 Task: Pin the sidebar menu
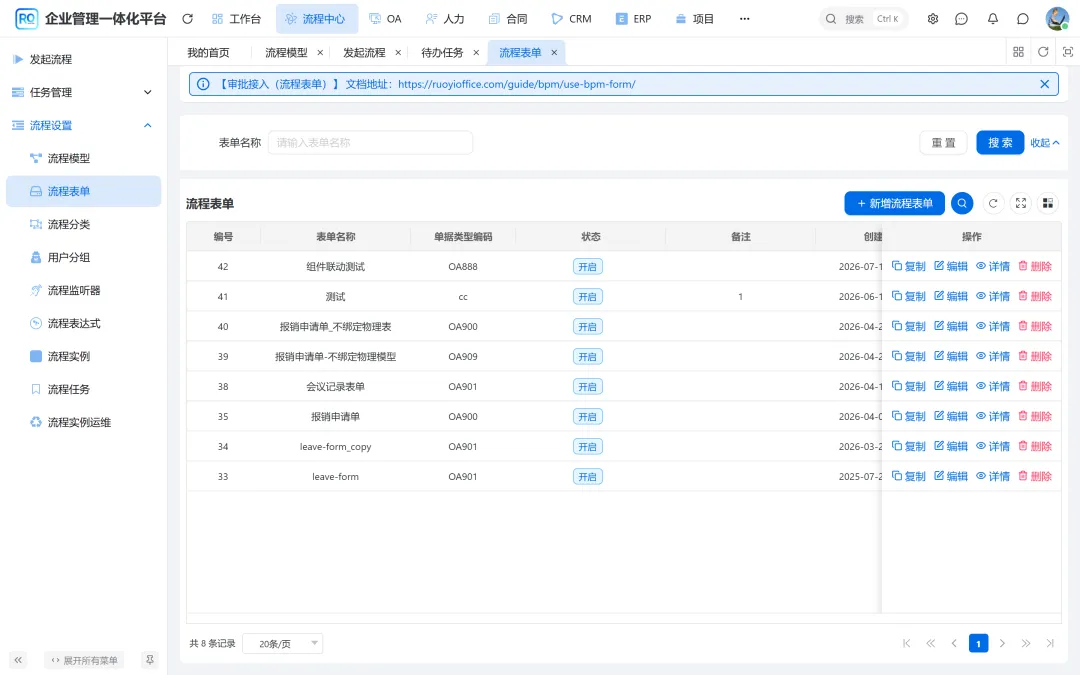(x=149, y=660)
